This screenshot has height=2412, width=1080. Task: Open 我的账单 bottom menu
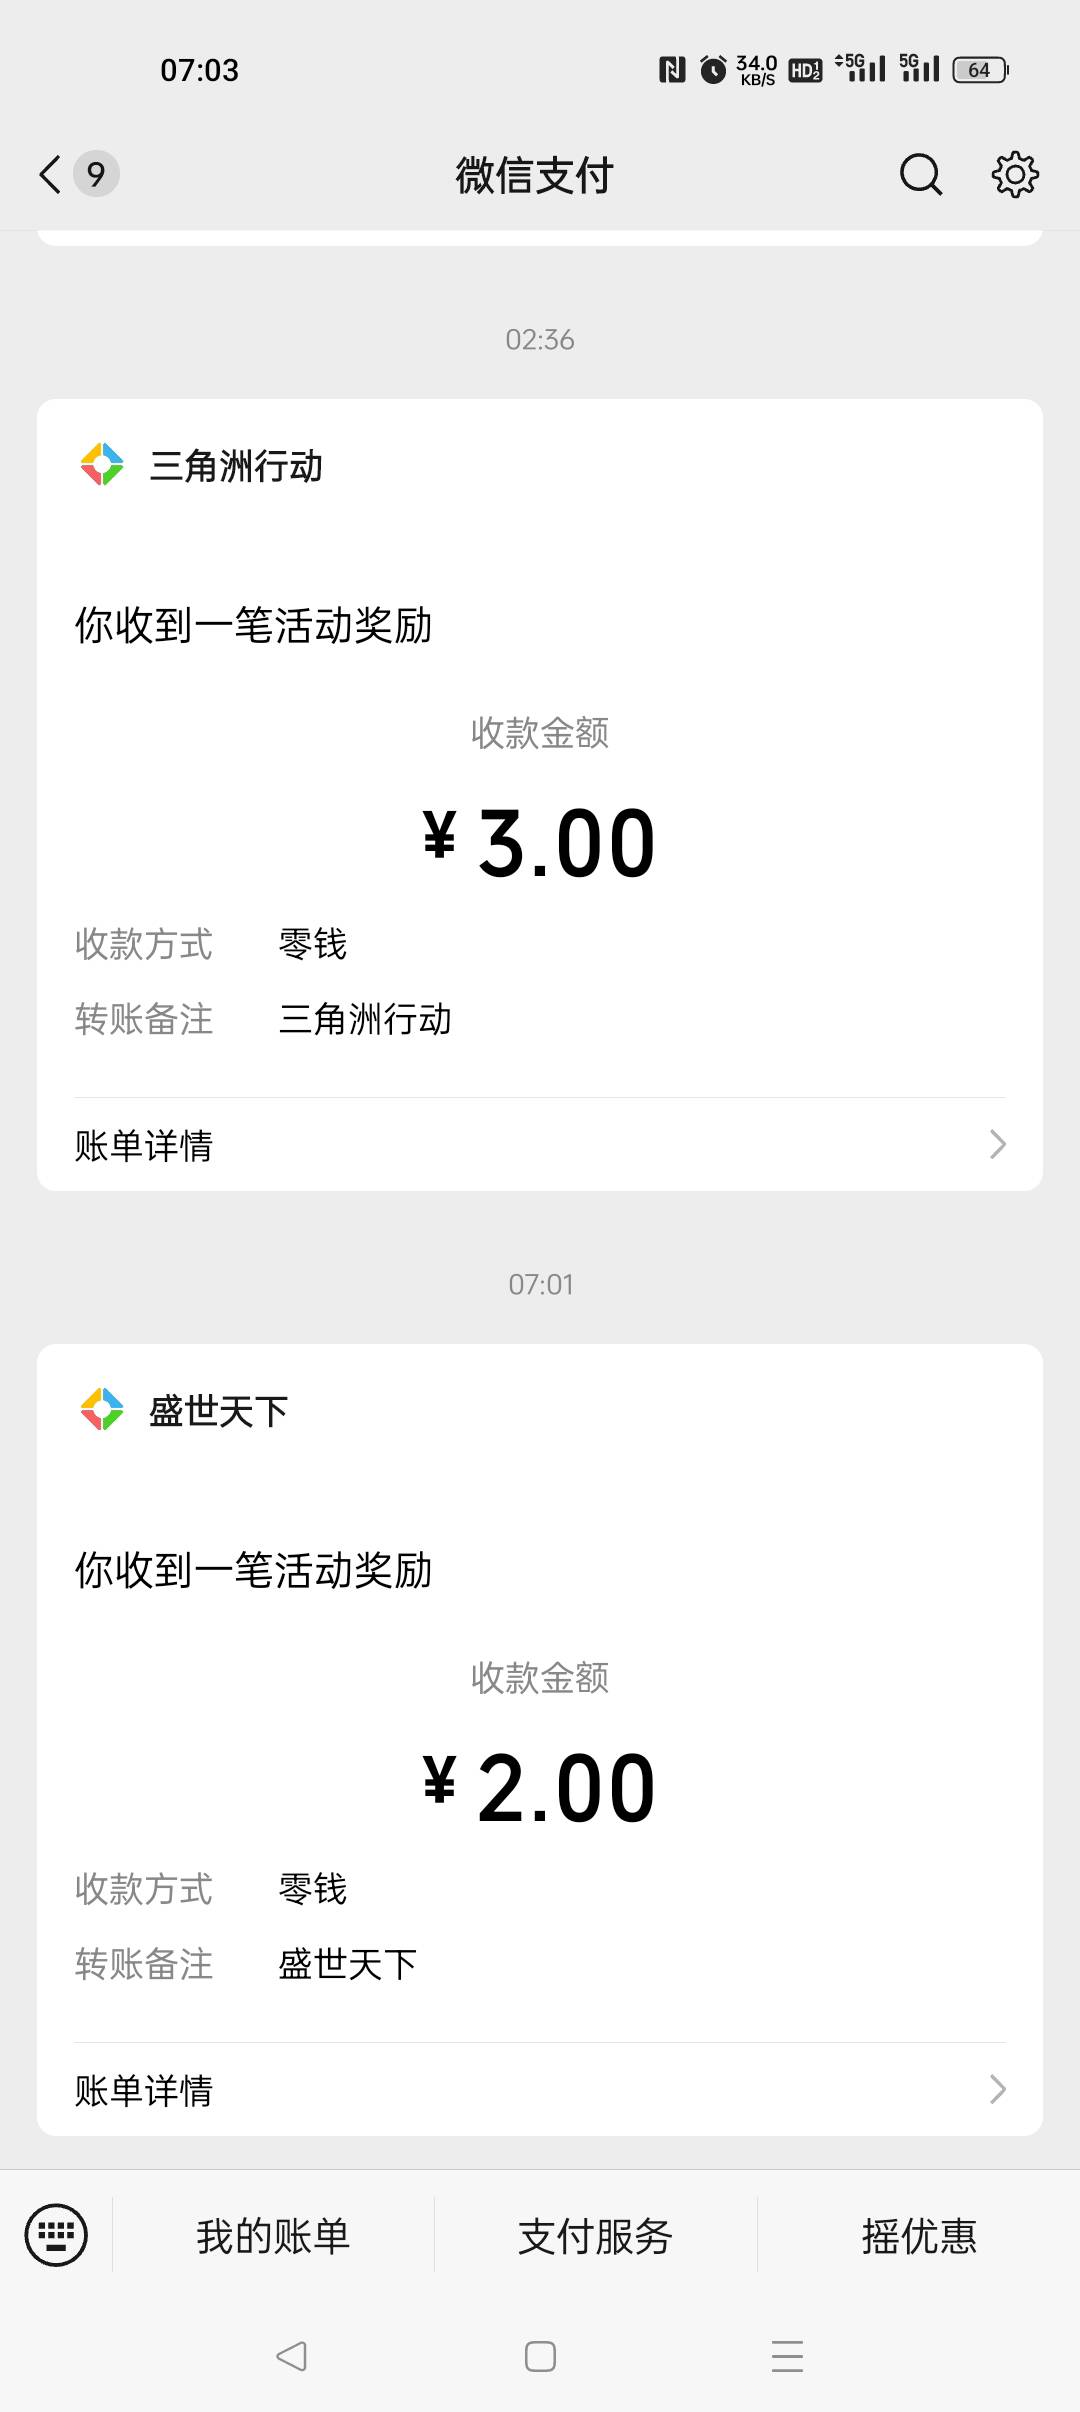point(273,2236)
